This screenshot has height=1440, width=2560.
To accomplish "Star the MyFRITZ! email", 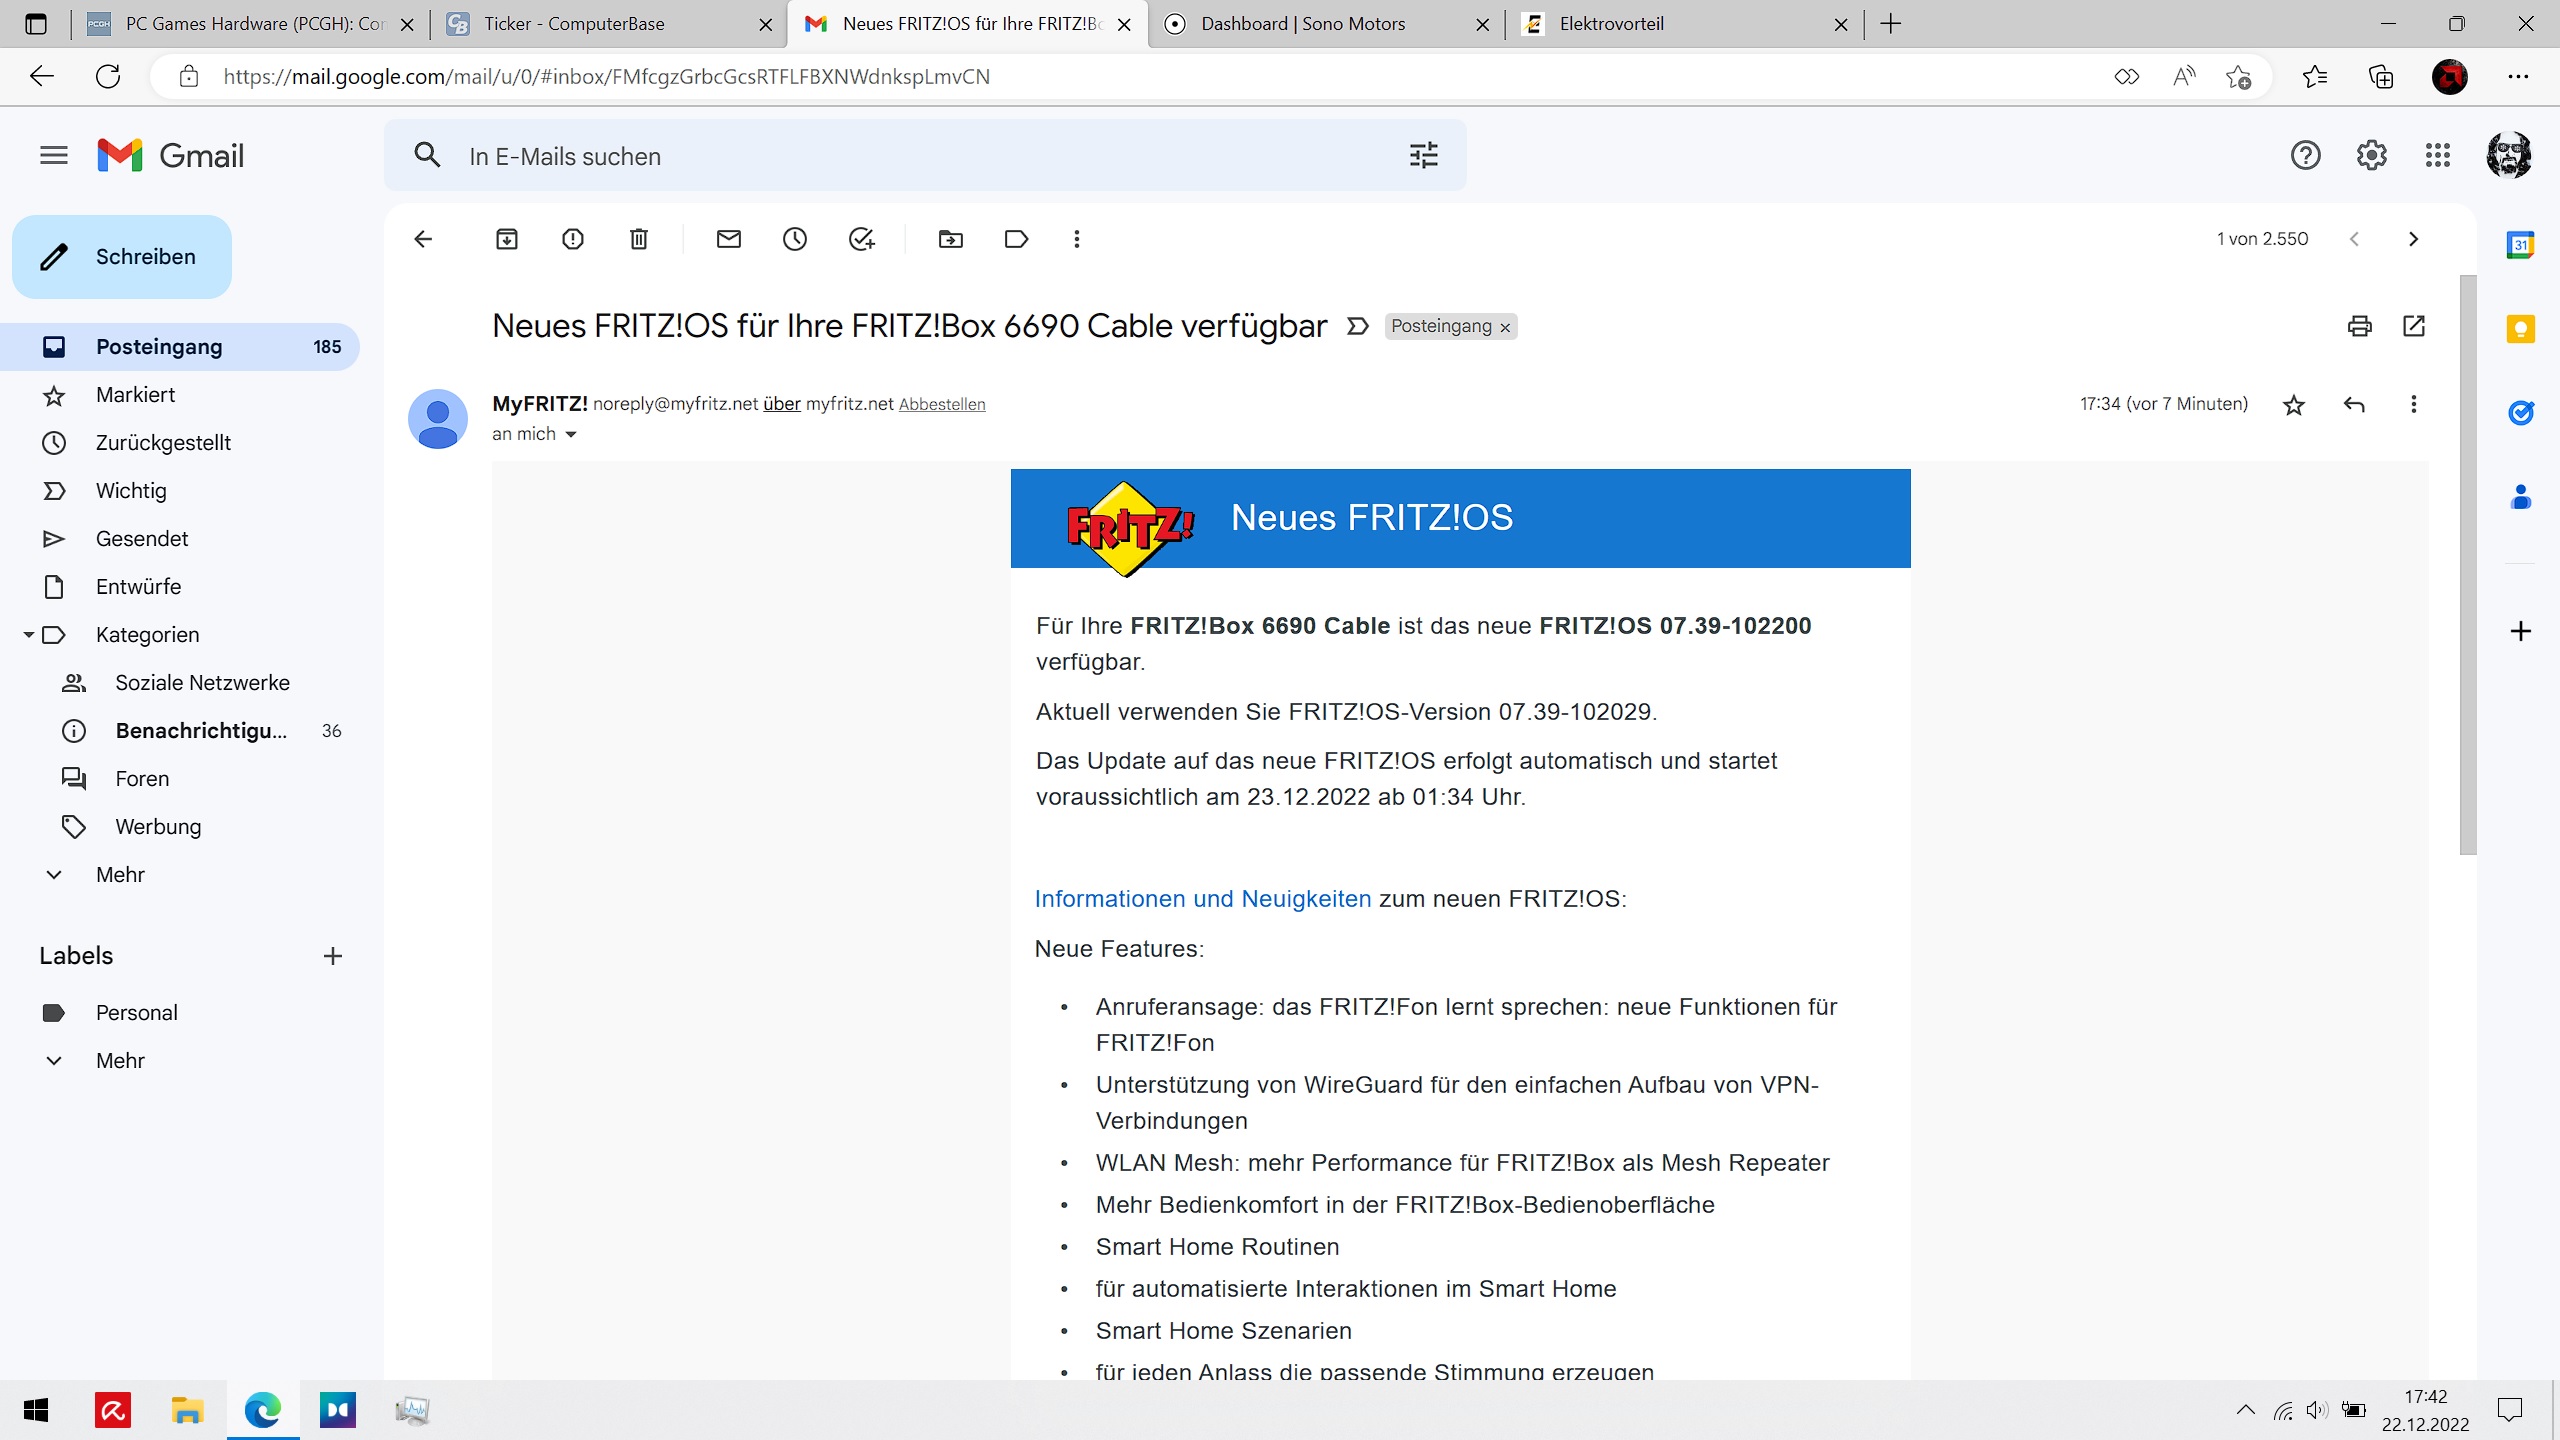I will coord(2294,405).
